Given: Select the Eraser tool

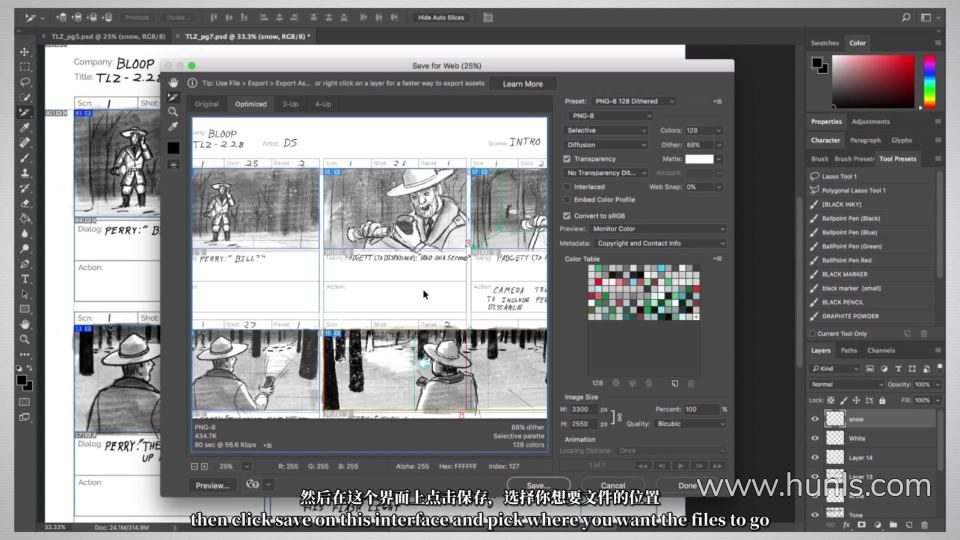Looking at the screenshot, I should (x=24, y=203).
